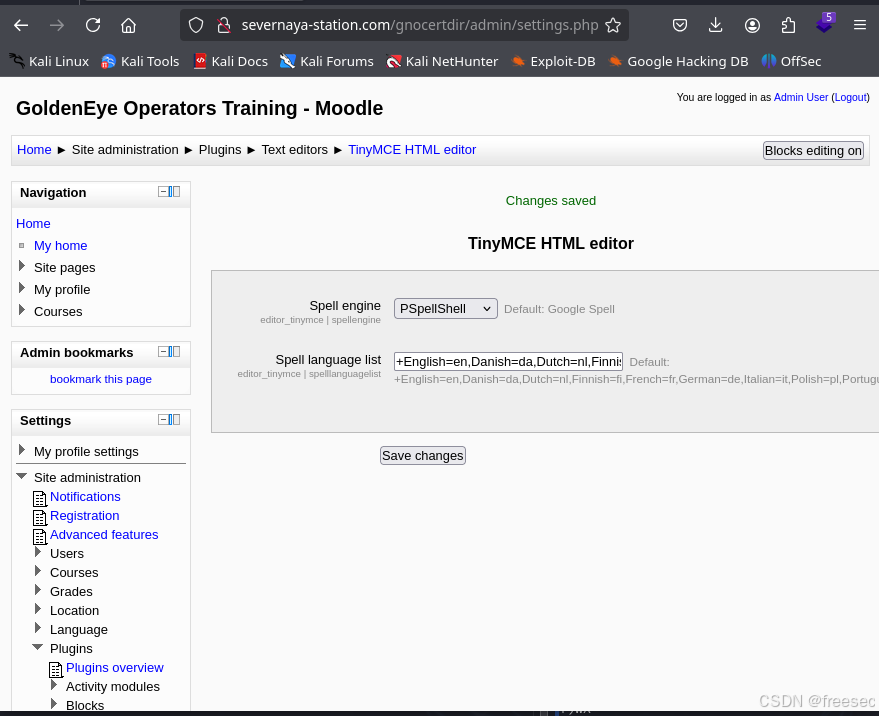The width and height of the screenshot is (879, 716).
Task: Click the Changes saved message
Action: point(550,201)
